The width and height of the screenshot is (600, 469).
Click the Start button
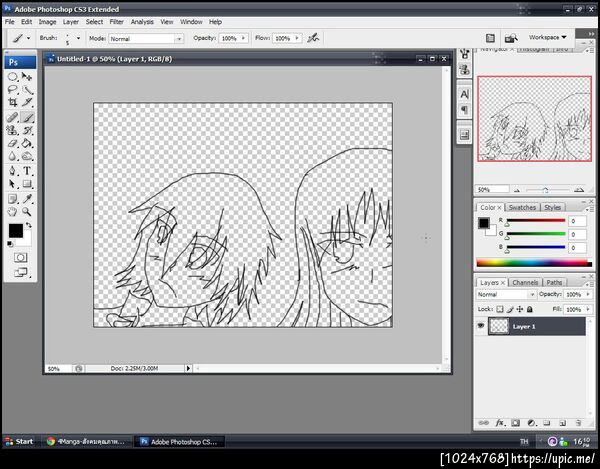(19, 441)
